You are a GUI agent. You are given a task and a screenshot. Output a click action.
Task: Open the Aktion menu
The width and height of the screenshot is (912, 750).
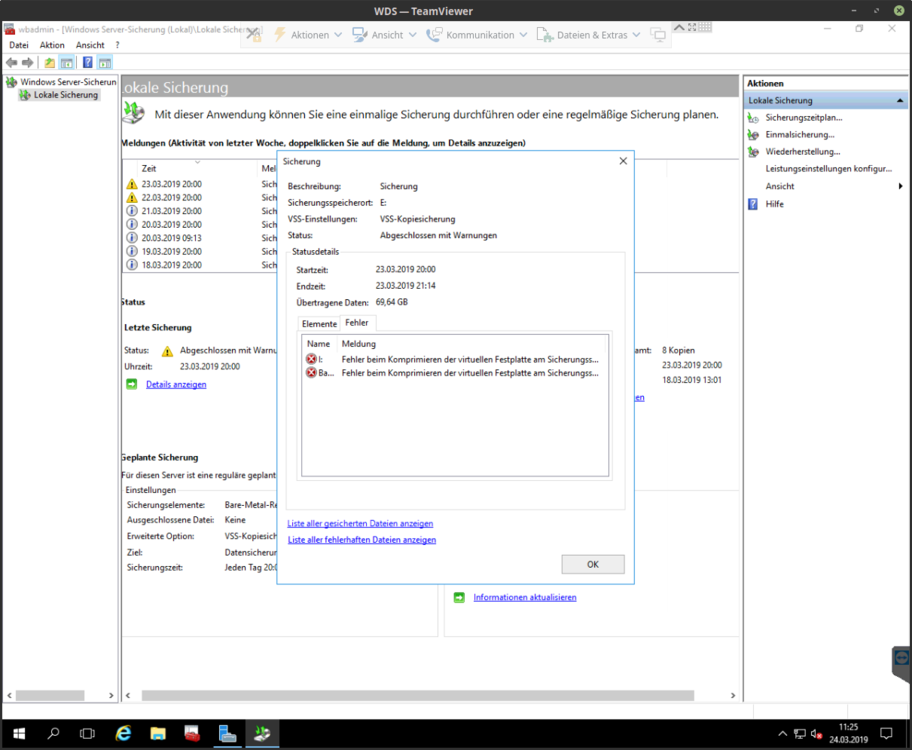52,45
